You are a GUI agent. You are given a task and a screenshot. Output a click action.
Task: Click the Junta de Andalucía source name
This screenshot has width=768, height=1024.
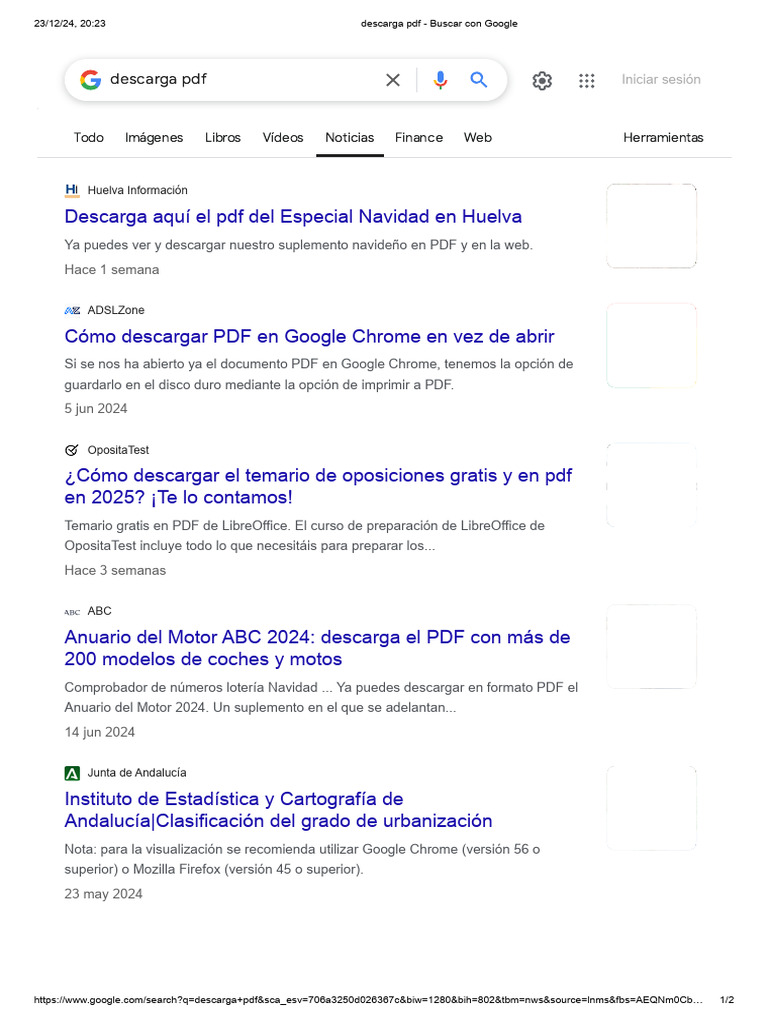(137, 773)
